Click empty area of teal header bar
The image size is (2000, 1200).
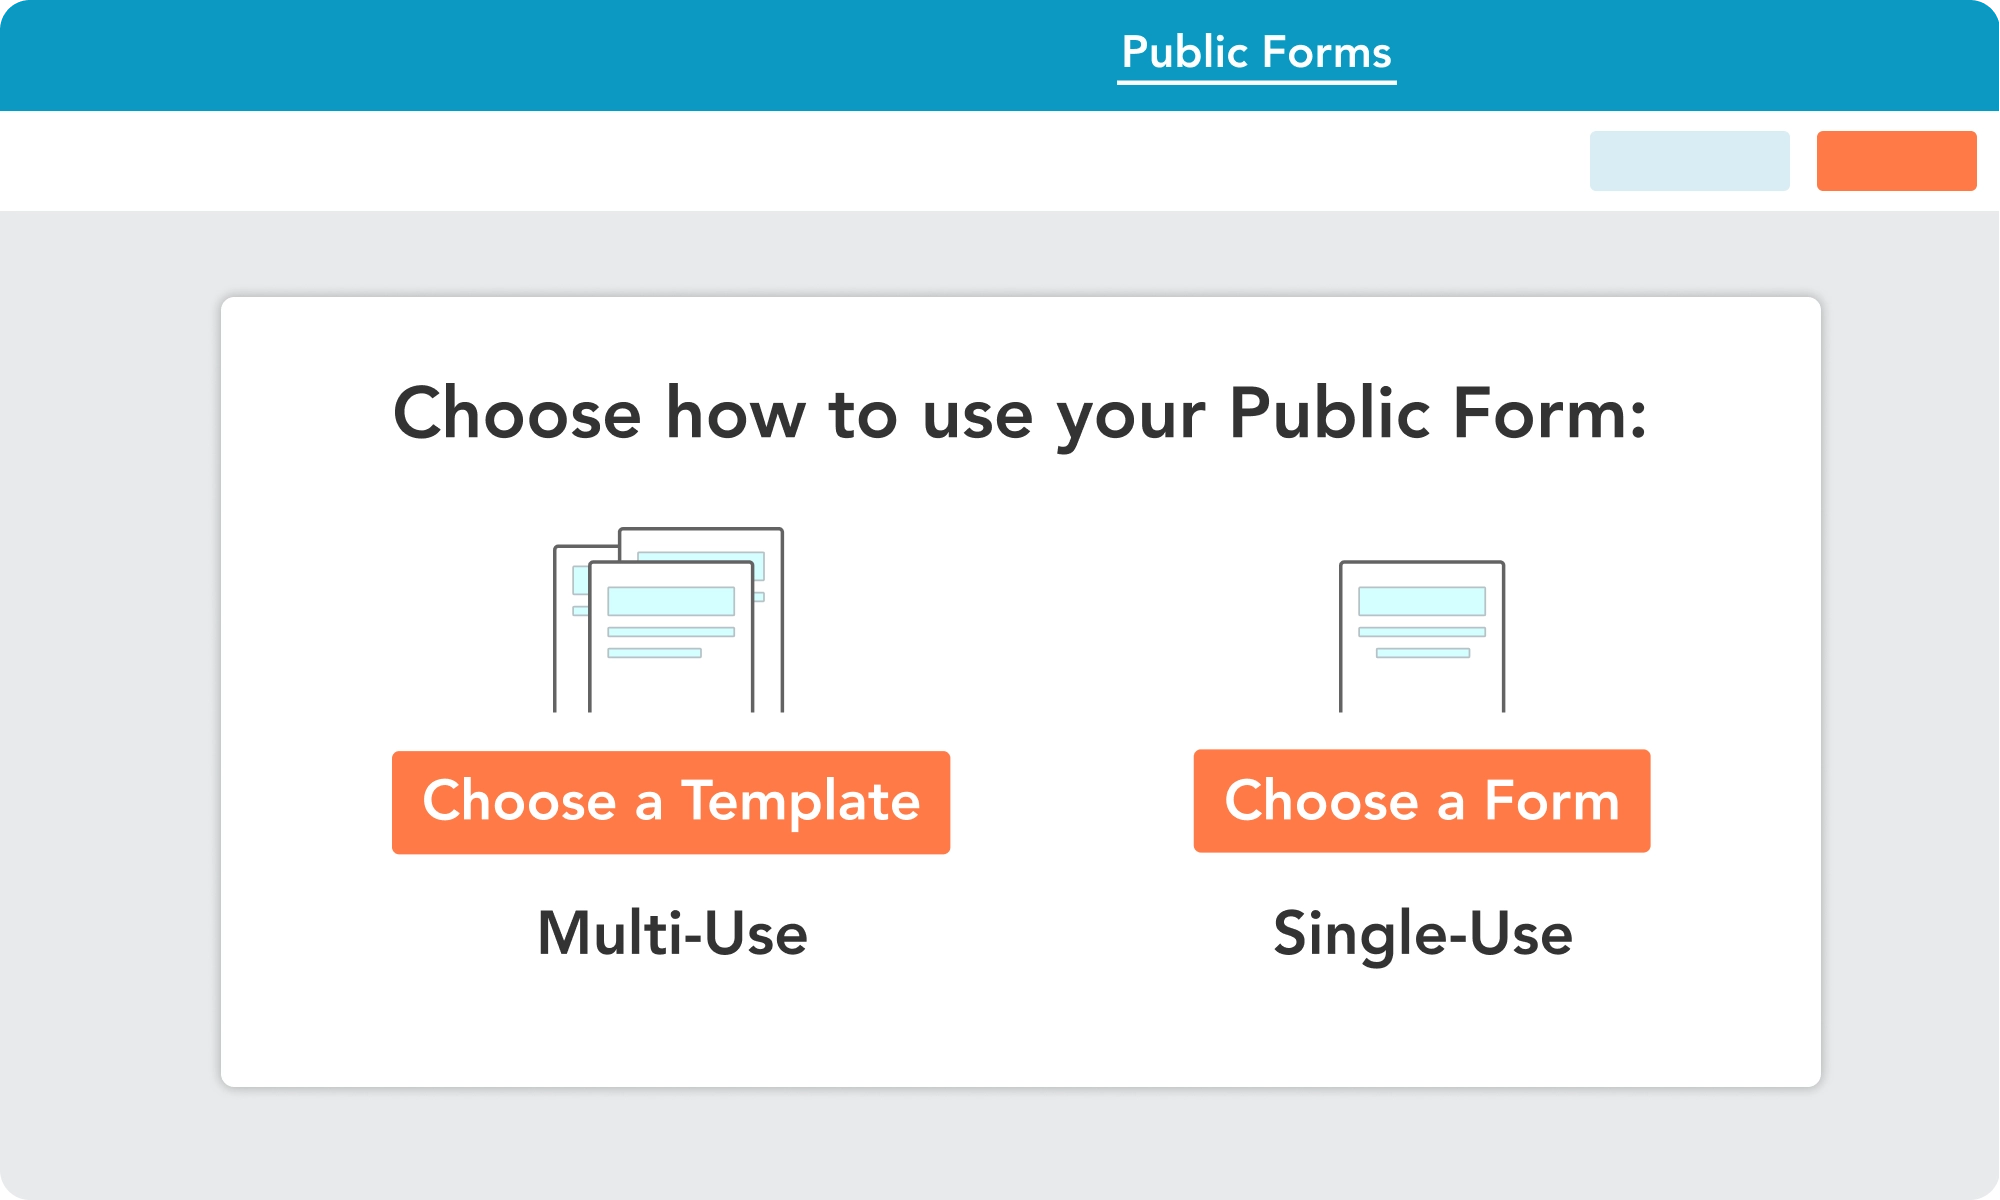click(500, 55)
